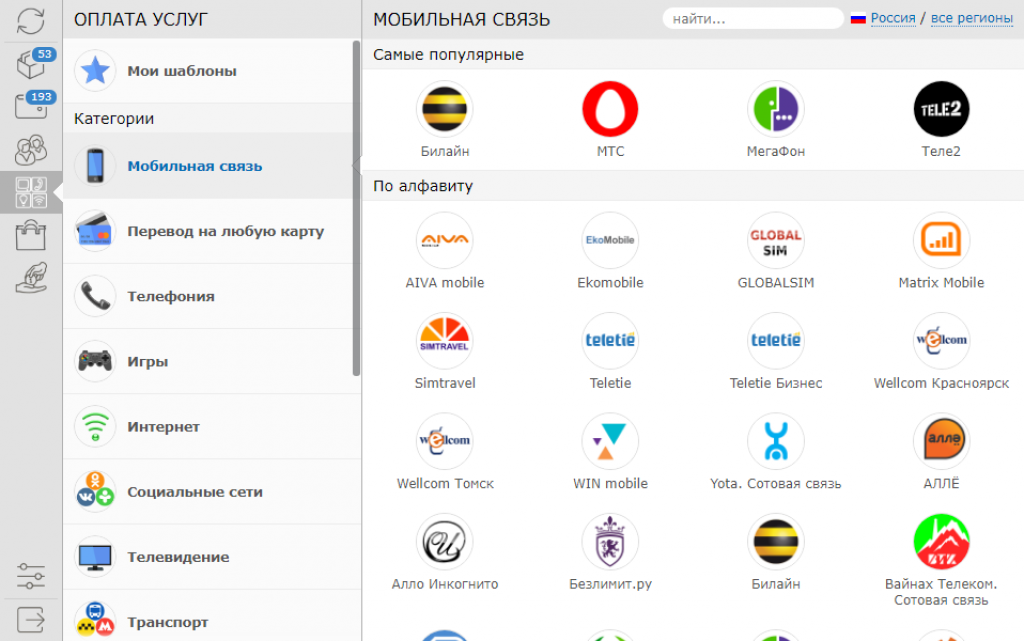Open Вайнах Телеком. Сотовая связь
Image resolution: width=1024 pixels, height=641 pixels.
tap(941, 542)
